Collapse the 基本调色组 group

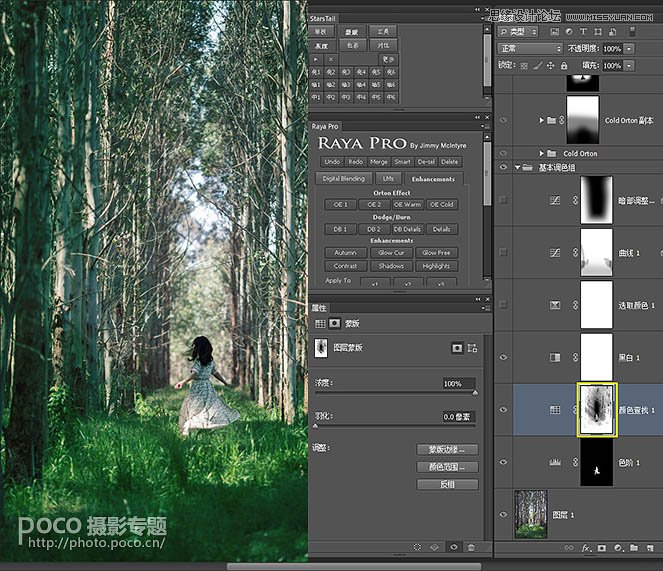(517, 167)
